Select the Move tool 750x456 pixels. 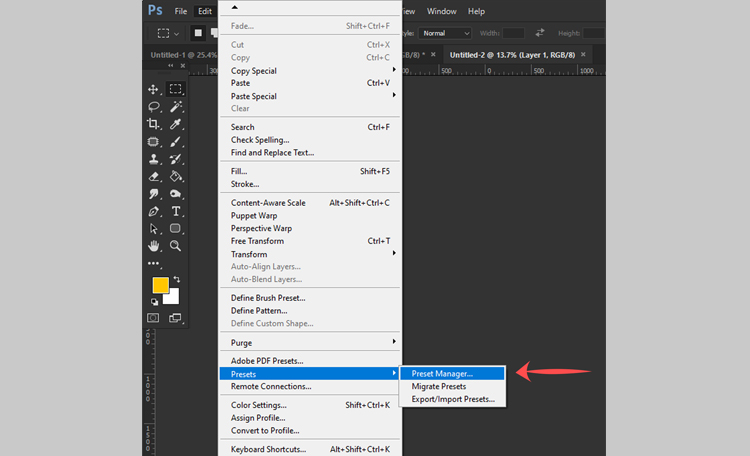pos(154,89)
